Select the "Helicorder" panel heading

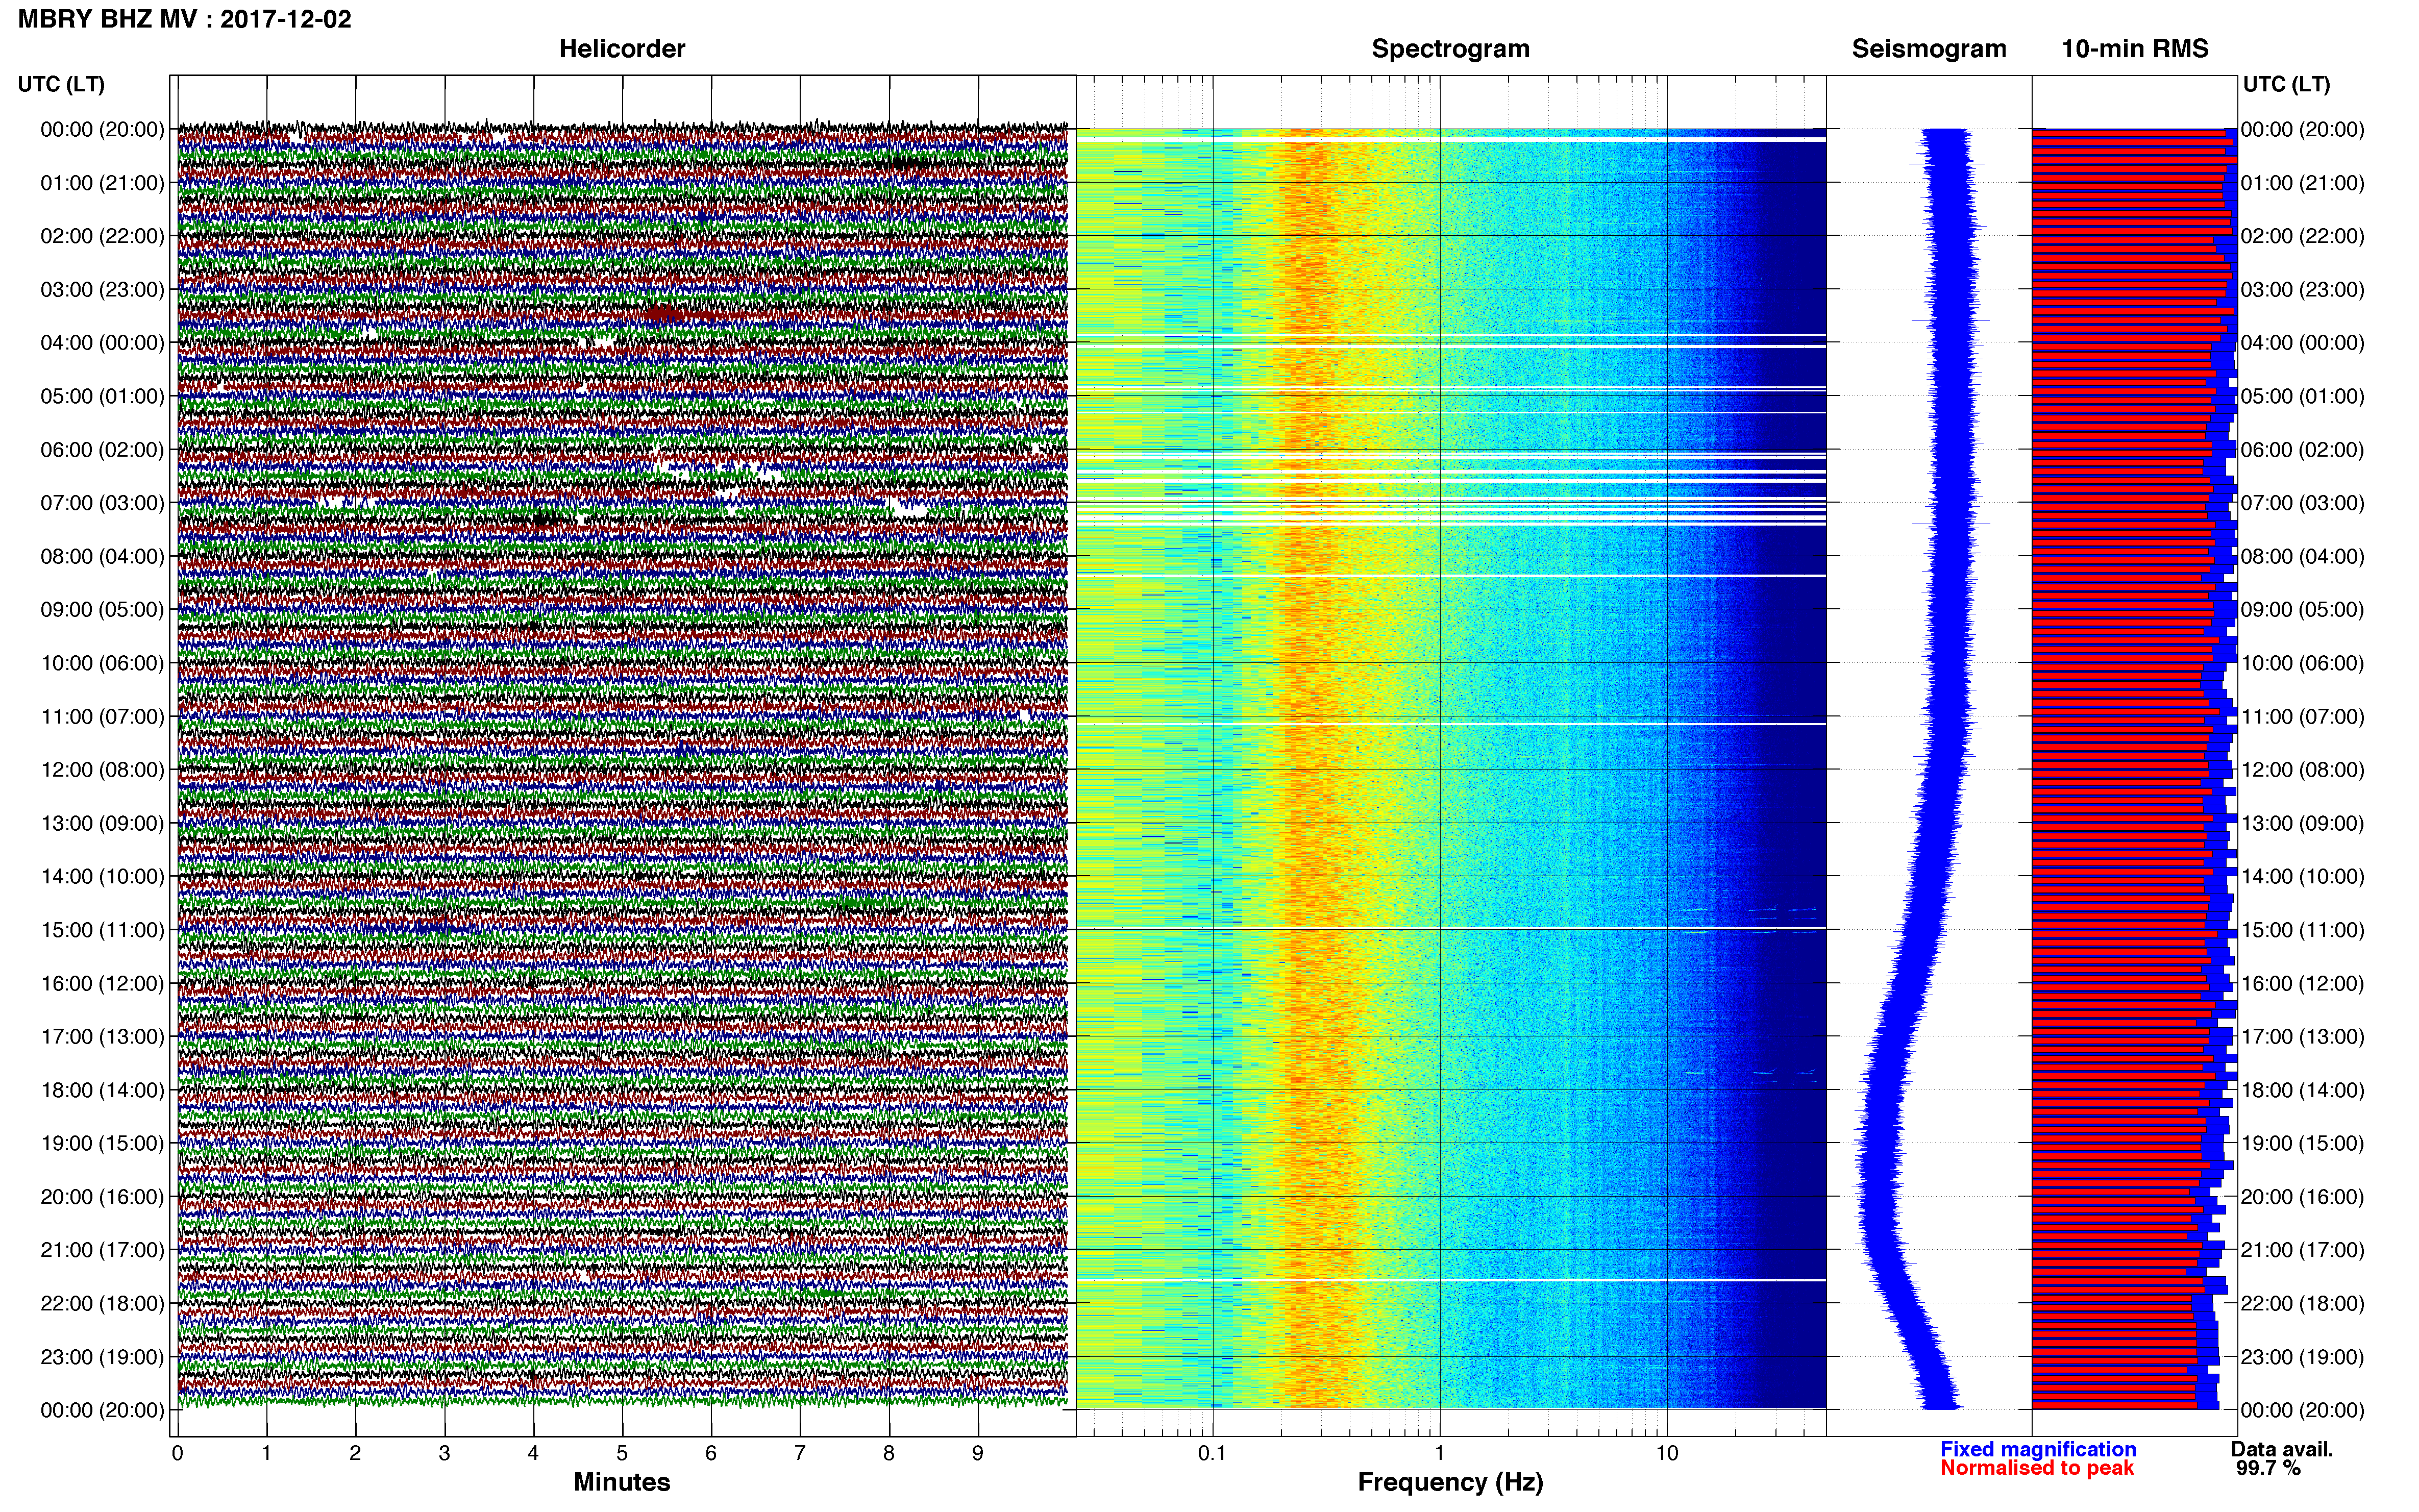click(x=622, y=49)
